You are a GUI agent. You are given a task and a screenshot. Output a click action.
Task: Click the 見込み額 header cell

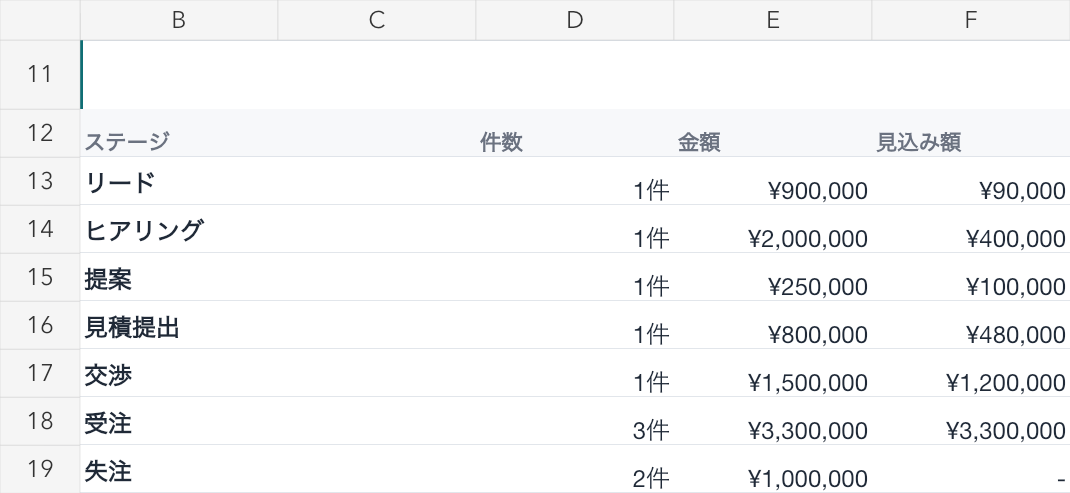click(x=970, y=133)
